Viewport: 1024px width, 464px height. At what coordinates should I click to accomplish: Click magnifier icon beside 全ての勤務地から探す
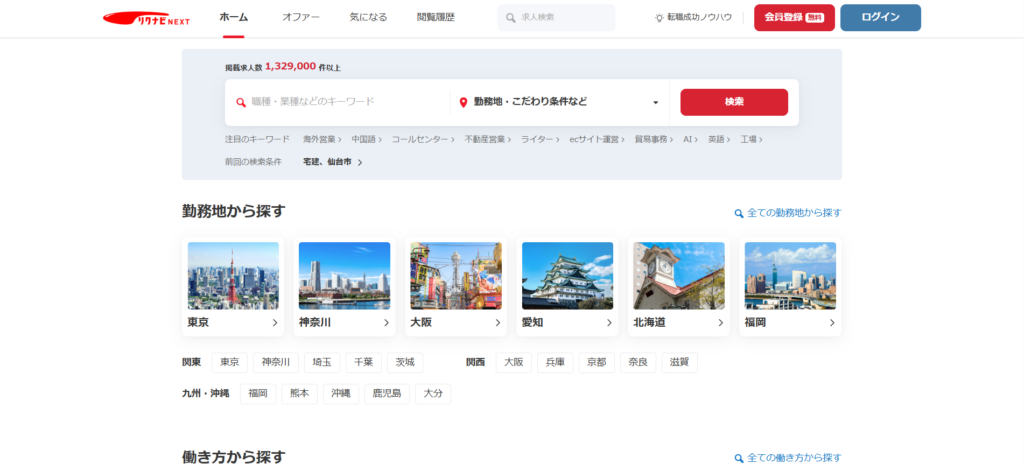click(x=739, y=213)
